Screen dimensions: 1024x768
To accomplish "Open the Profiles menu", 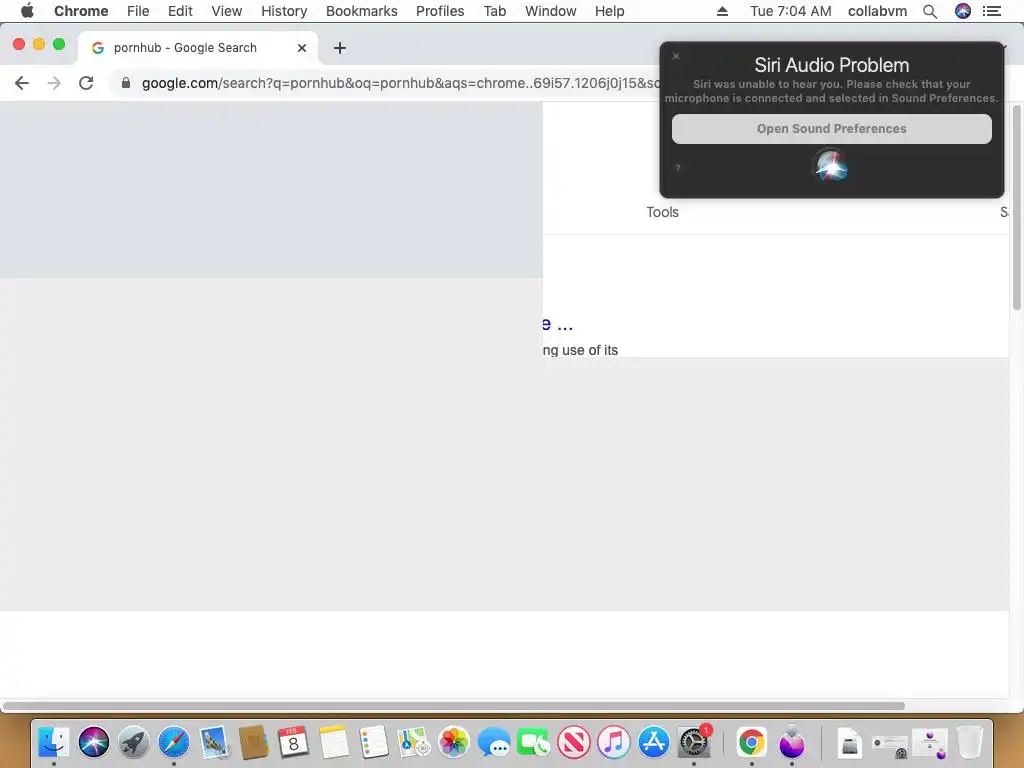I will (x=440, y=11).
